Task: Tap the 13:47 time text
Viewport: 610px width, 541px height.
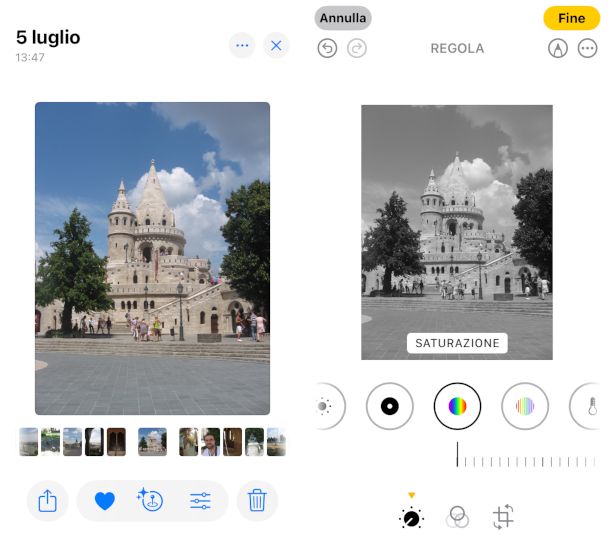Action: click(30, 58)
